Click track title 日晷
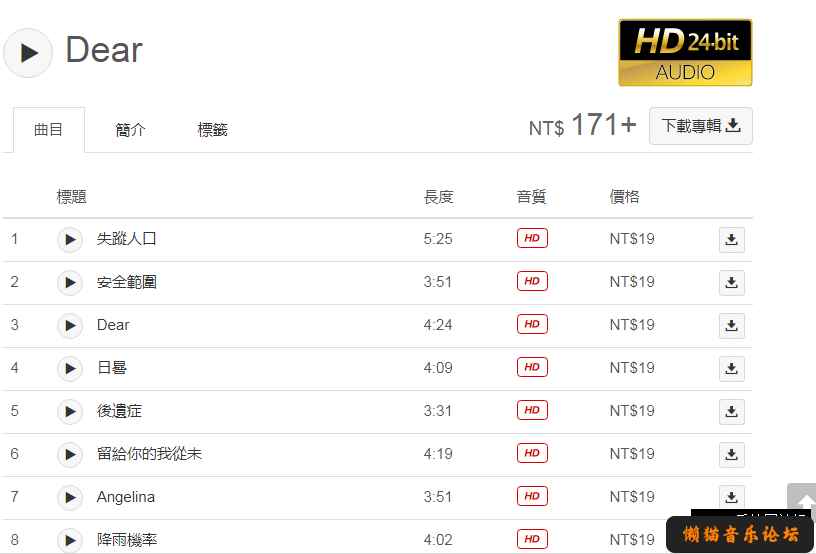816x554 pixels. pos(112,368)
